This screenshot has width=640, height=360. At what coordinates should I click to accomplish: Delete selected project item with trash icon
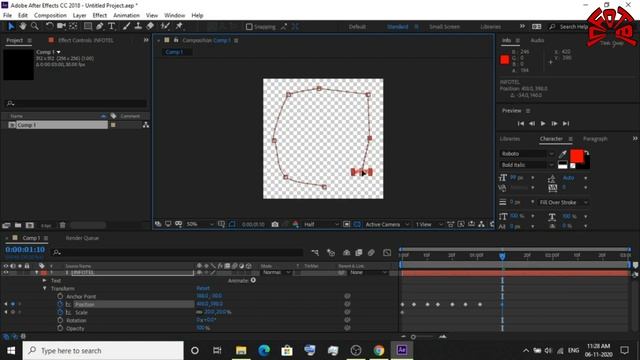62,225
